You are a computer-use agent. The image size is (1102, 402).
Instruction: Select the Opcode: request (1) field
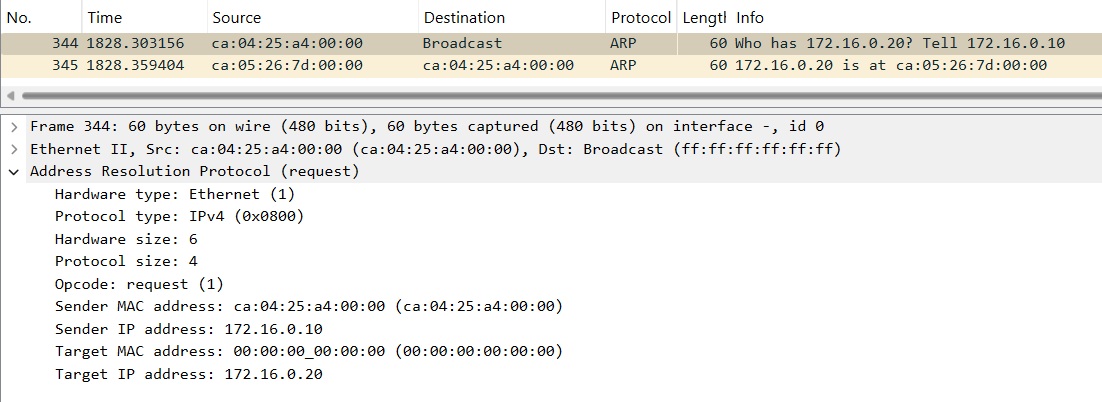click(x=139, y=285)
